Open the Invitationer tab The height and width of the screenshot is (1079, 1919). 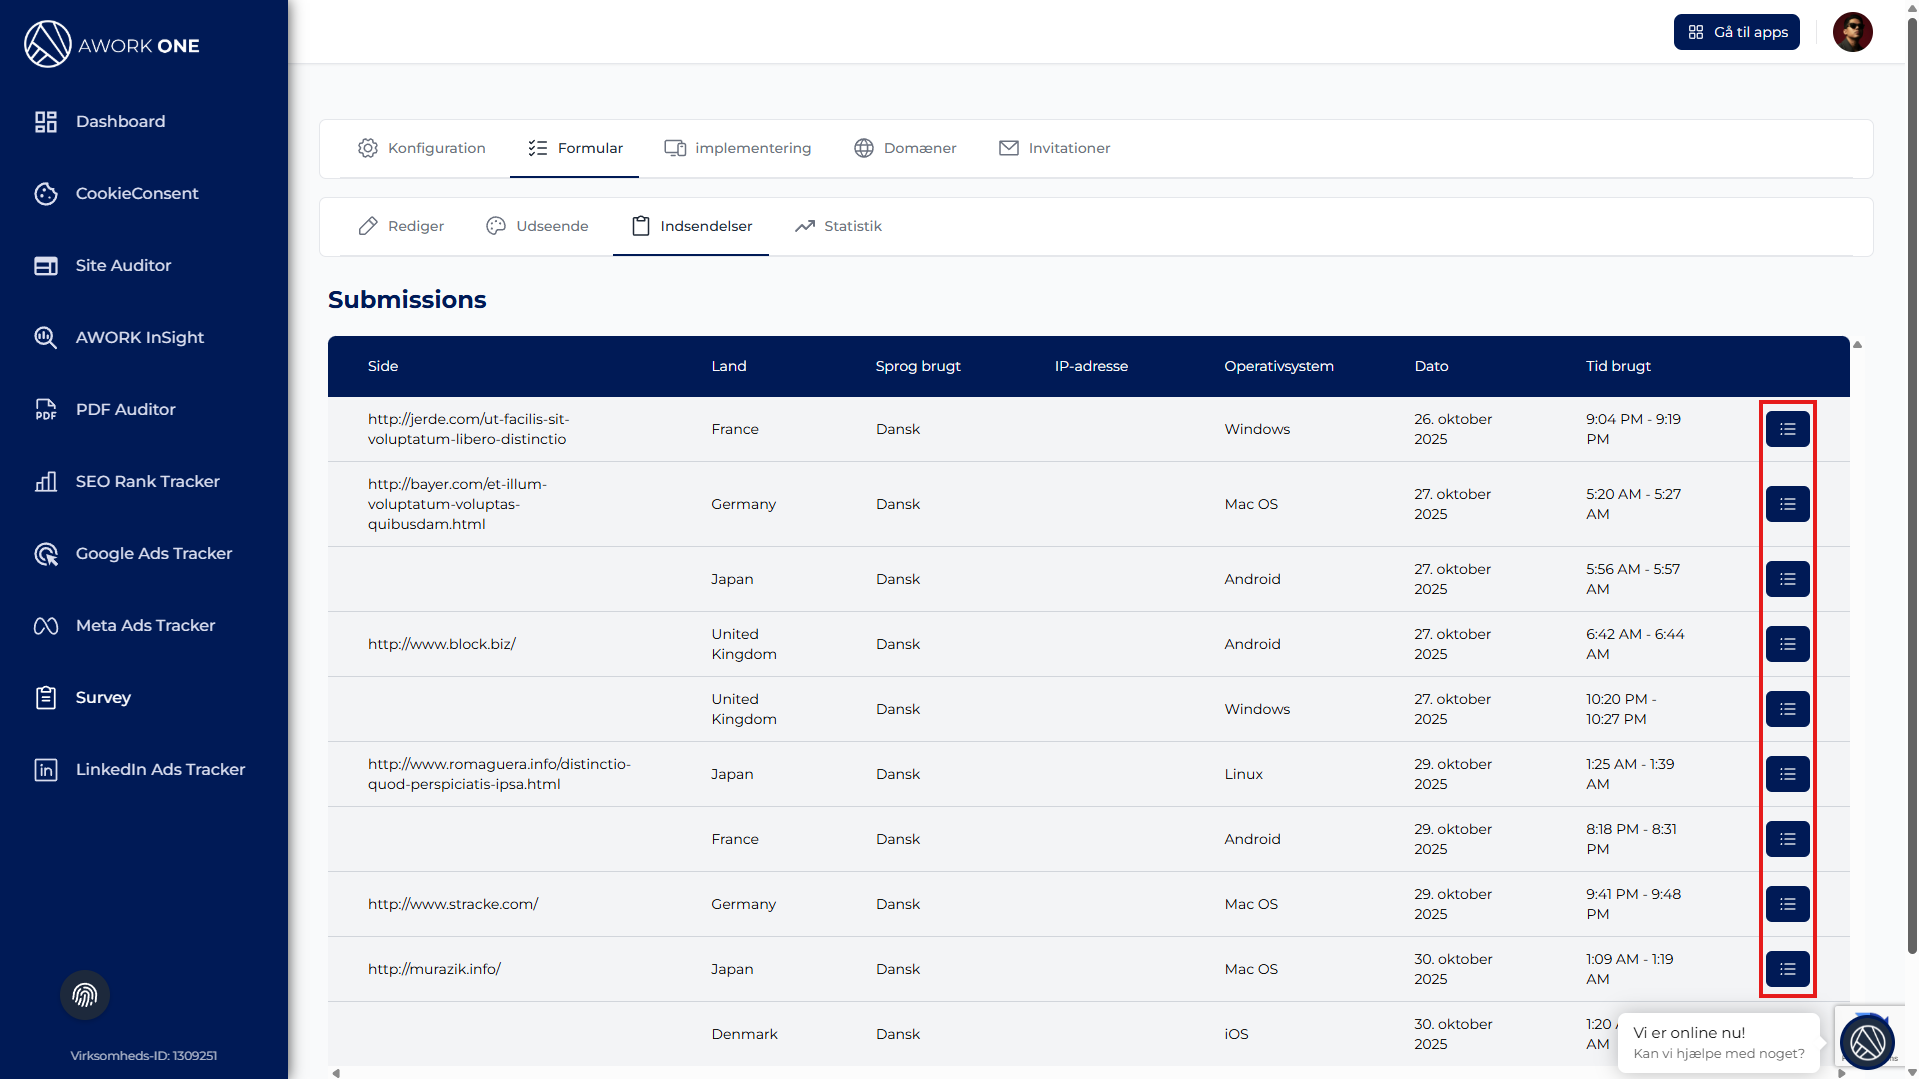[x=1054, y=148]
